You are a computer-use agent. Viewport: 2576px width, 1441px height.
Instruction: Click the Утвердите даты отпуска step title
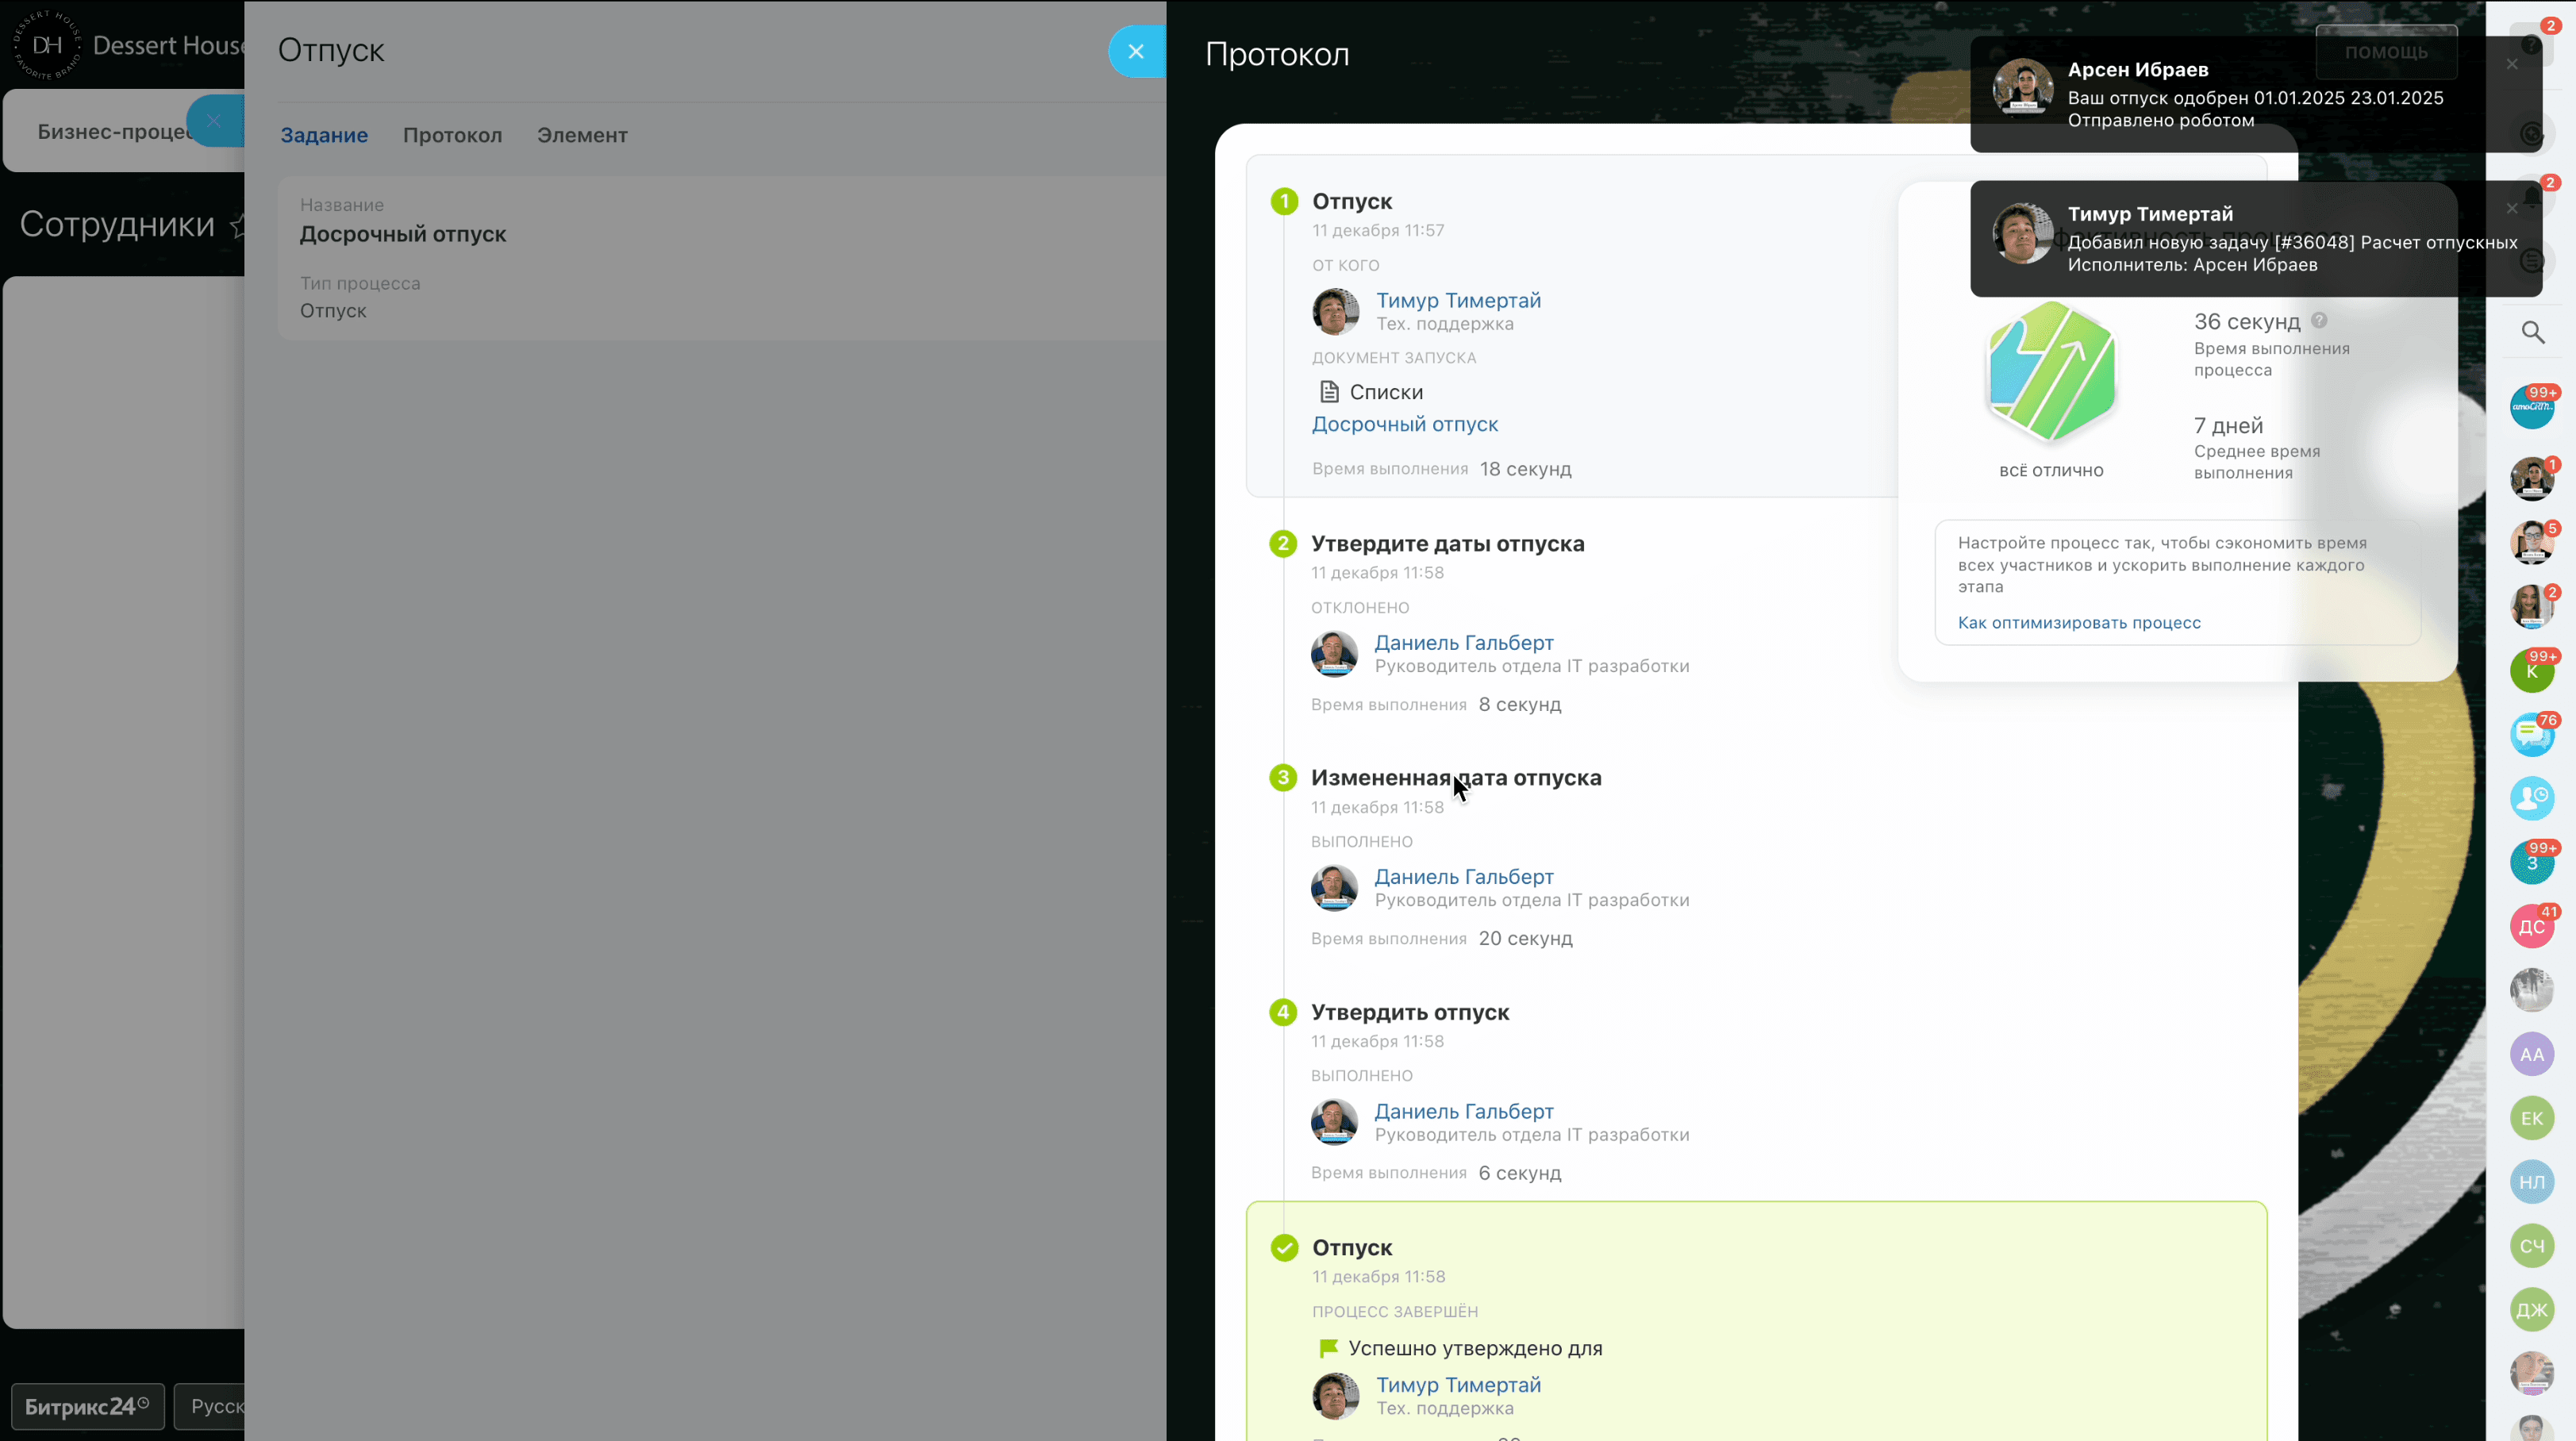(1447, 544)
